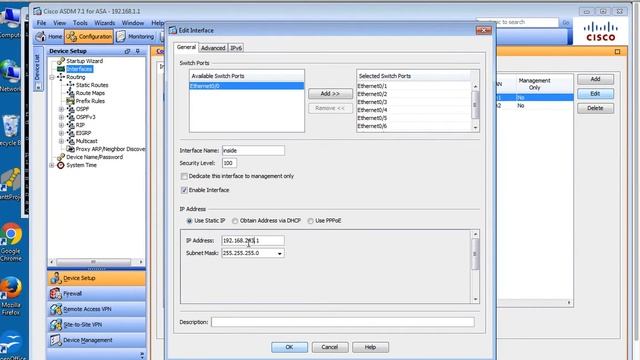Screen dimensions: 640x360
Task: Open the Prefix Rules icon
Action: click(x=70, y=101)
